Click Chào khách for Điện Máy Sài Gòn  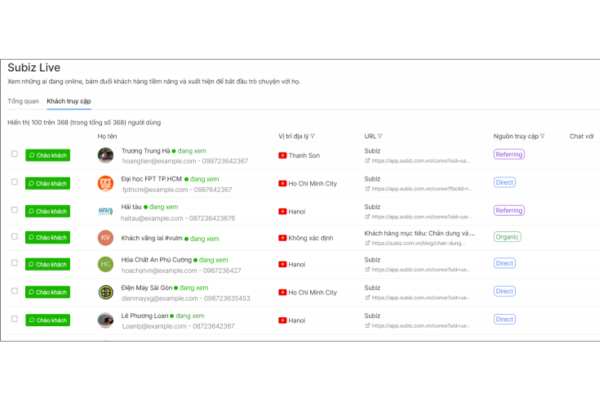click(x=48, y=292)
